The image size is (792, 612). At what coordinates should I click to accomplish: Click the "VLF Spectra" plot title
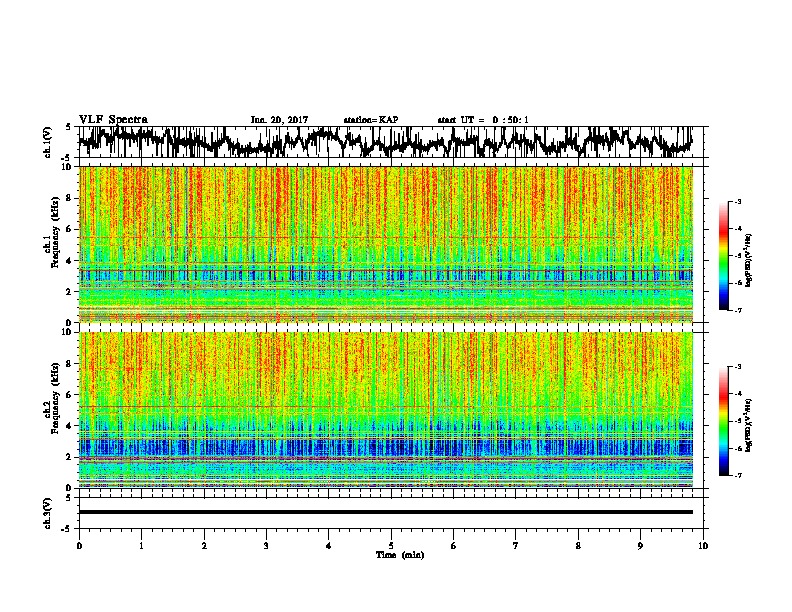(x=114, y=120)
